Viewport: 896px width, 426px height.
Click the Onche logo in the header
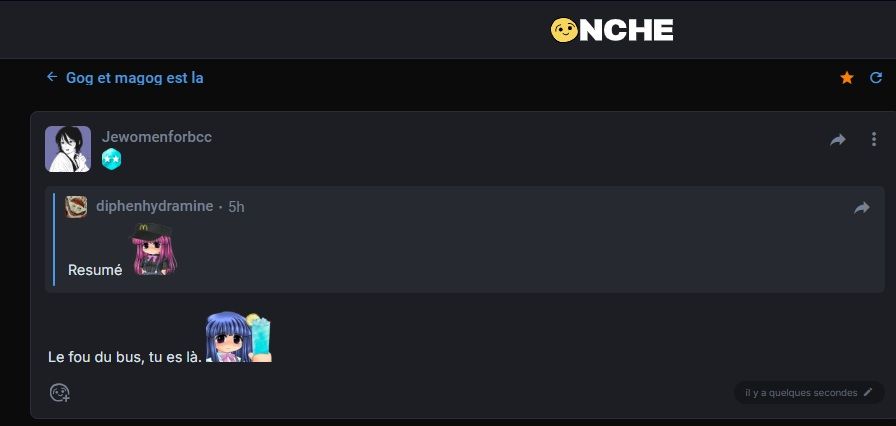tap(612, 30)
